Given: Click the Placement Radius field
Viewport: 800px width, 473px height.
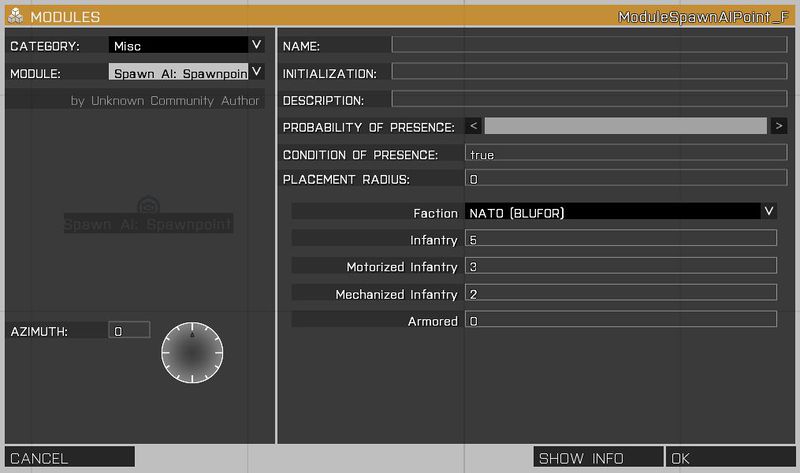Looking at the screenshot, I should (626, 179).
